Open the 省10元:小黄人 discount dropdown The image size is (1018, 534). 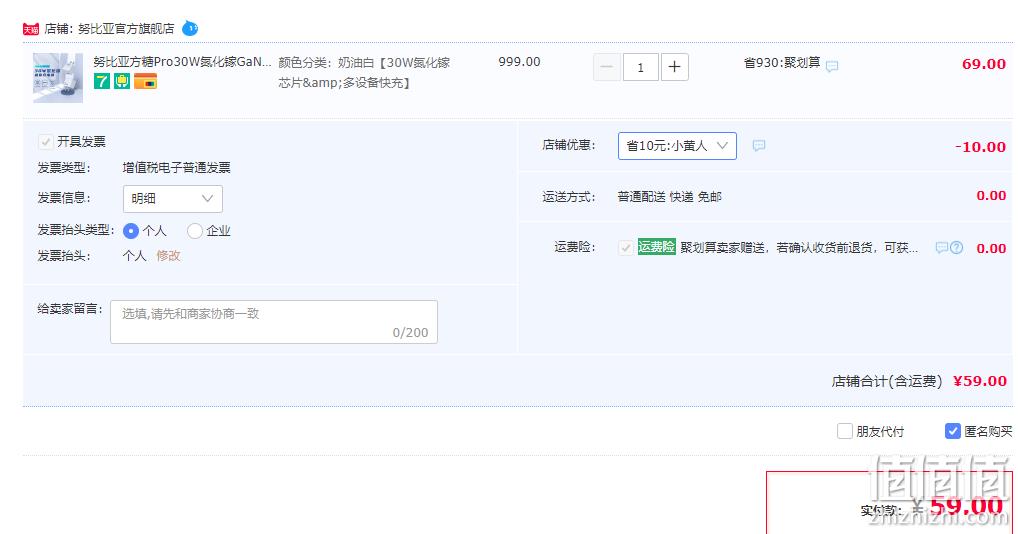pos(677,146)
